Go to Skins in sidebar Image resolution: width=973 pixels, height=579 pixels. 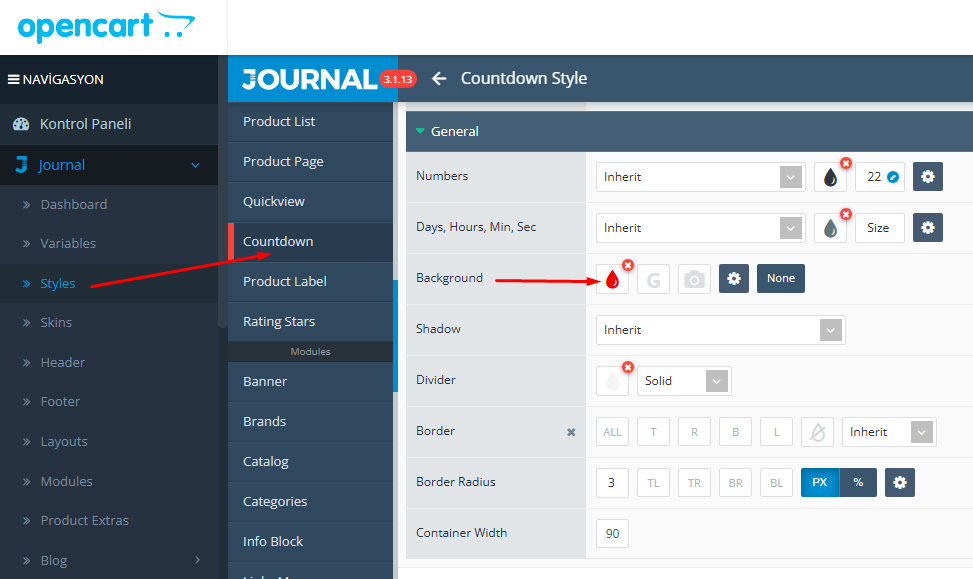pos(56,323)
